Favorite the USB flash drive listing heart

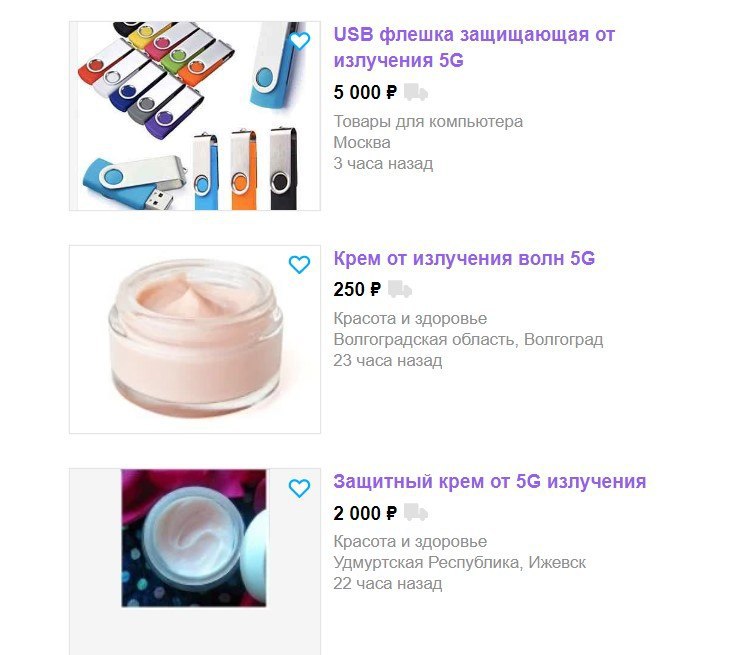pyautogui.click(x=299, y=41)
